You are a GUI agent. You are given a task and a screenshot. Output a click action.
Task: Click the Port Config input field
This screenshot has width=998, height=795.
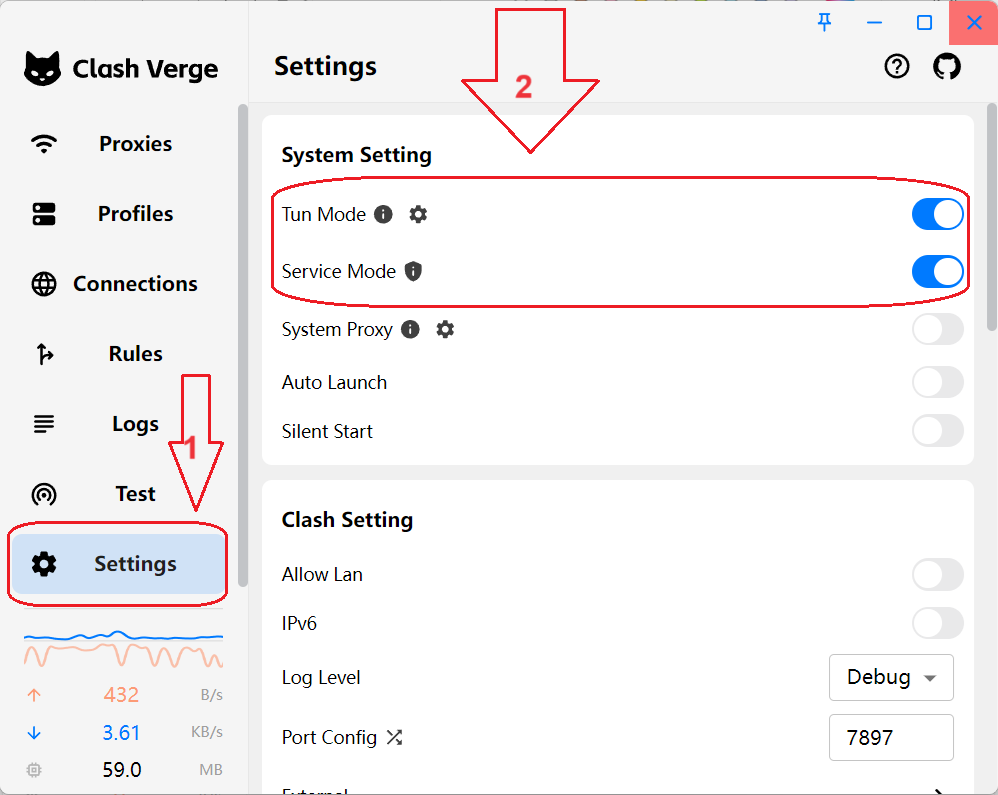pyautogui.click(x=891, y=738)
